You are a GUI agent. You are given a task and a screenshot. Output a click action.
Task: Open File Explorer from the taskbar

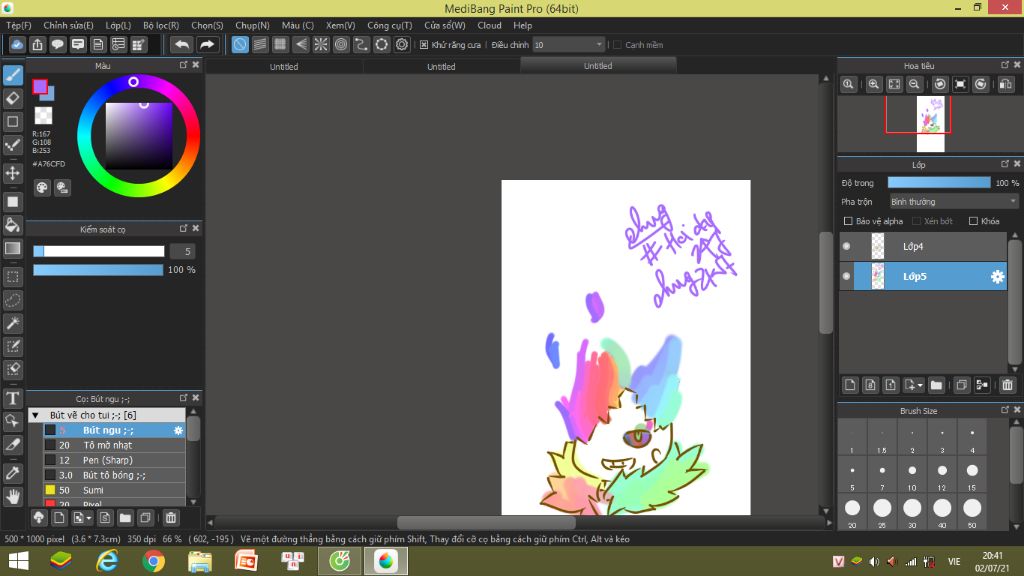click(200, 561)
